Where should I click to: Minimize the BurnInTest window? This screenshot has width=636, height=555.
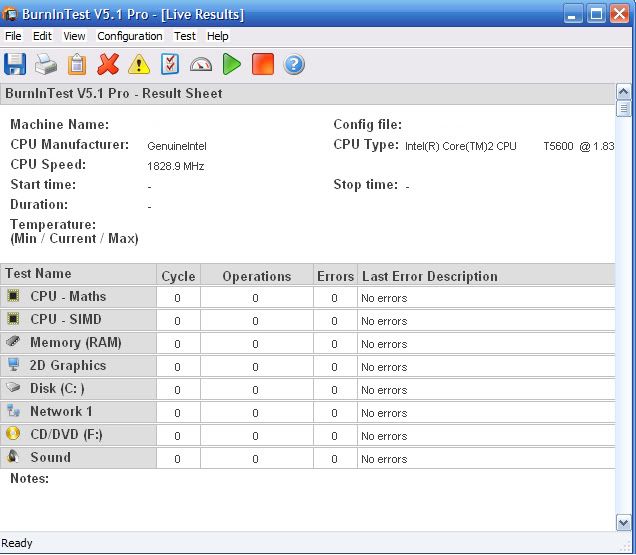pyautogui.click(x=572, y=14)
